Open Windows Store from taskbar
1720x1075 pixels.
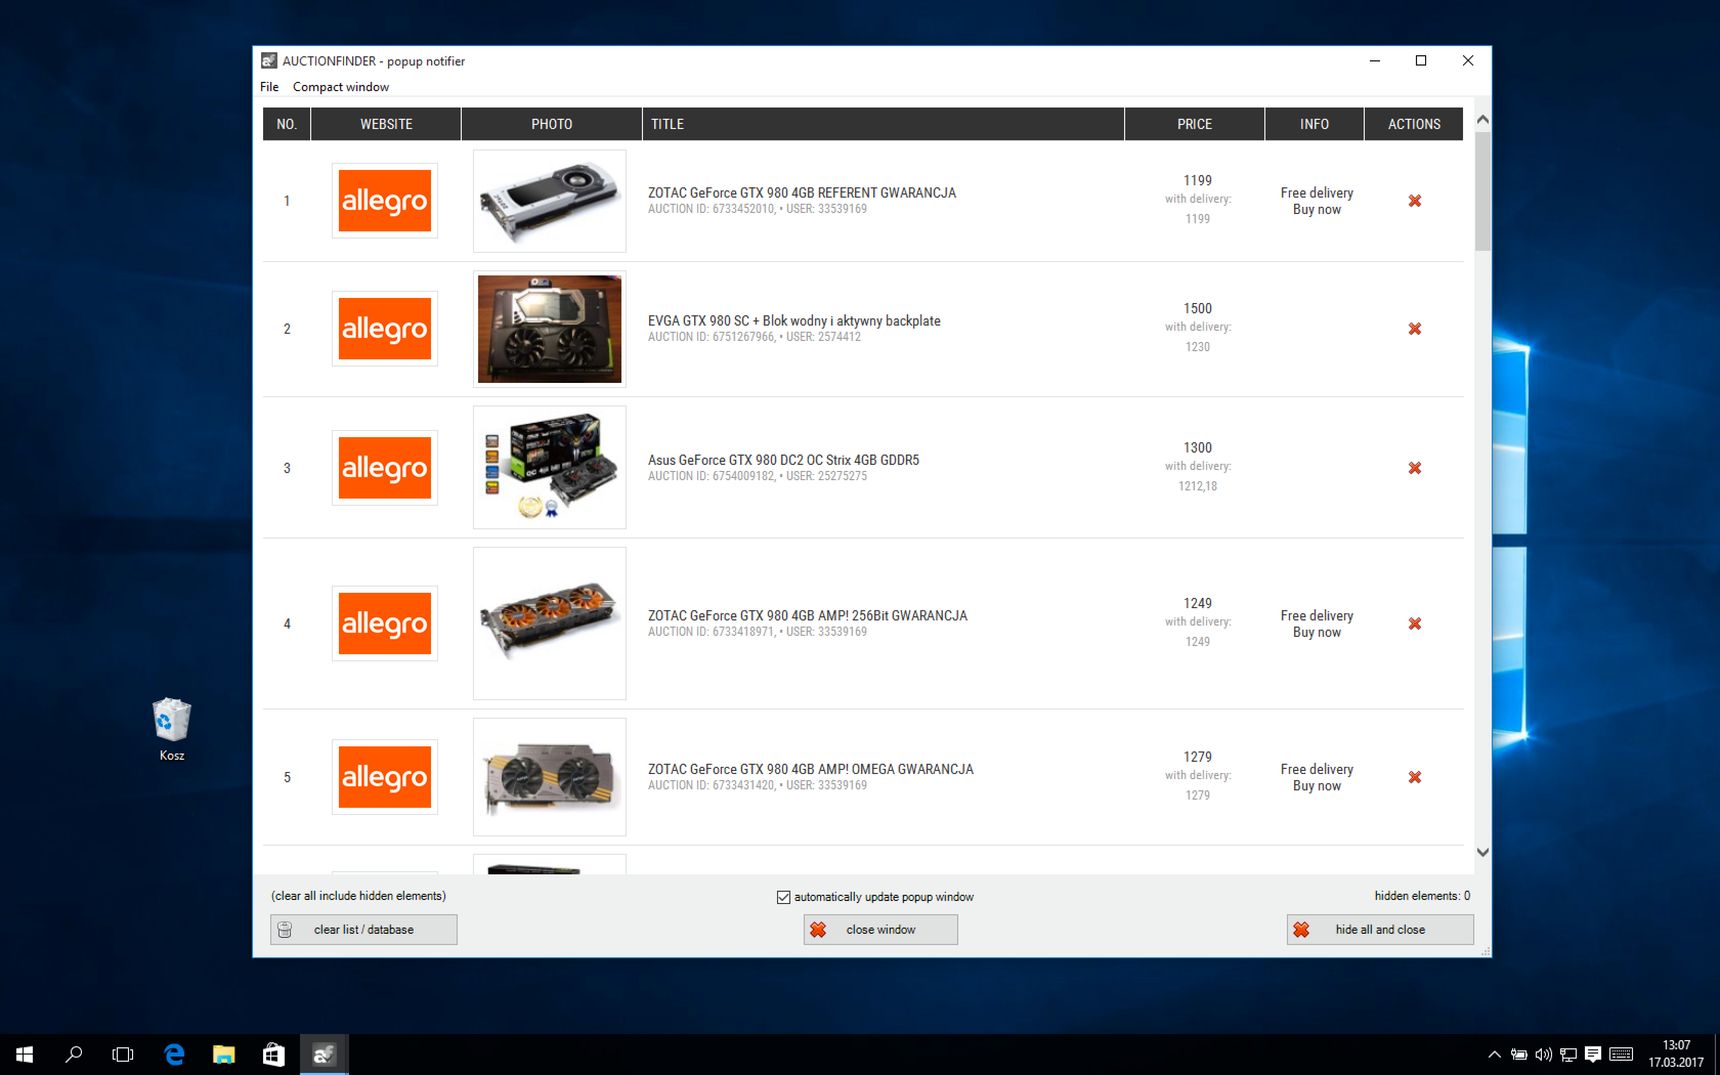pyautogui.click(x=273, y=1054)
